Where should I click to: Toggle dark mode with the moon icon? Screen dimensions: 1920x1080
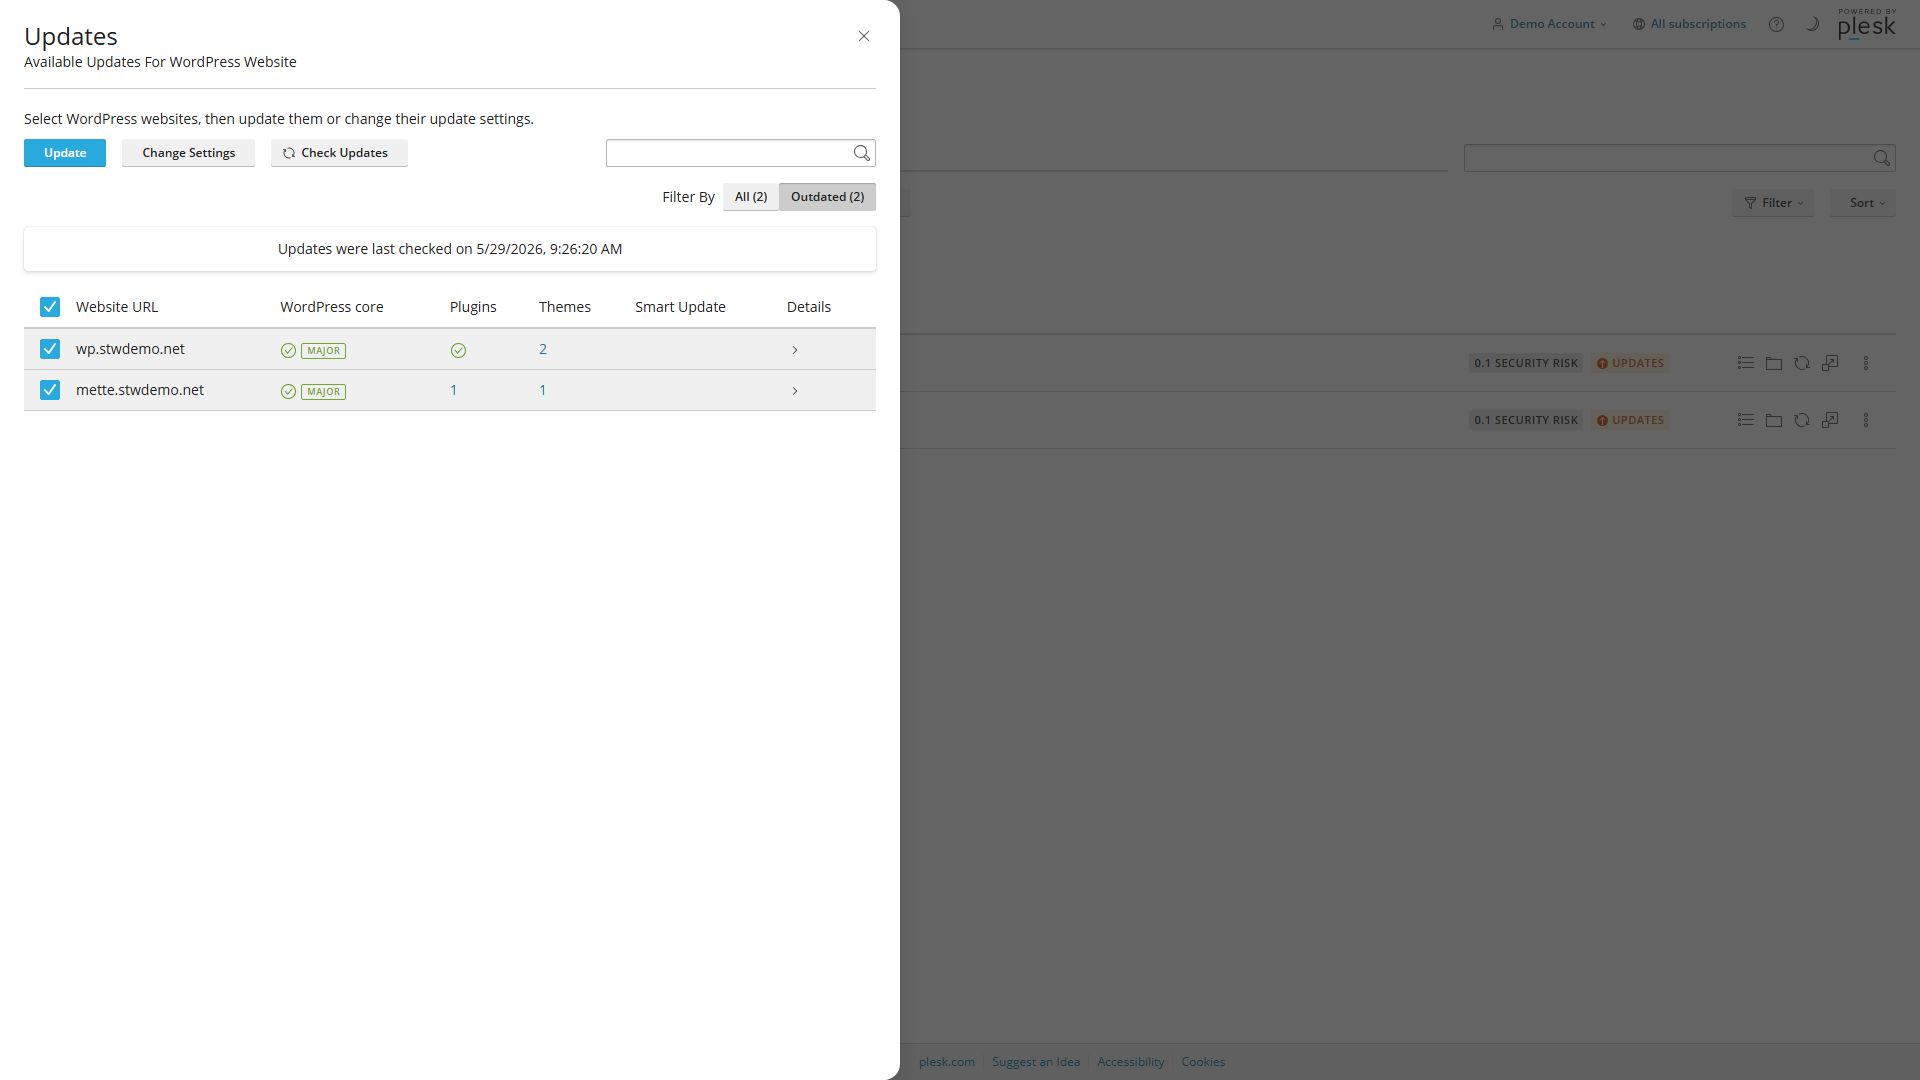(1812, 24)
